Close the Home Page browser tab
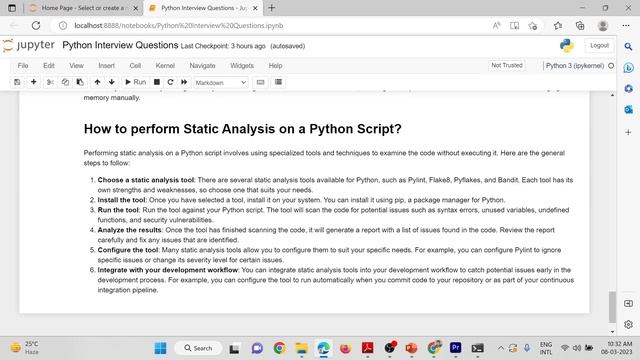Screen dimensions: 640x360 pos(136,8)
